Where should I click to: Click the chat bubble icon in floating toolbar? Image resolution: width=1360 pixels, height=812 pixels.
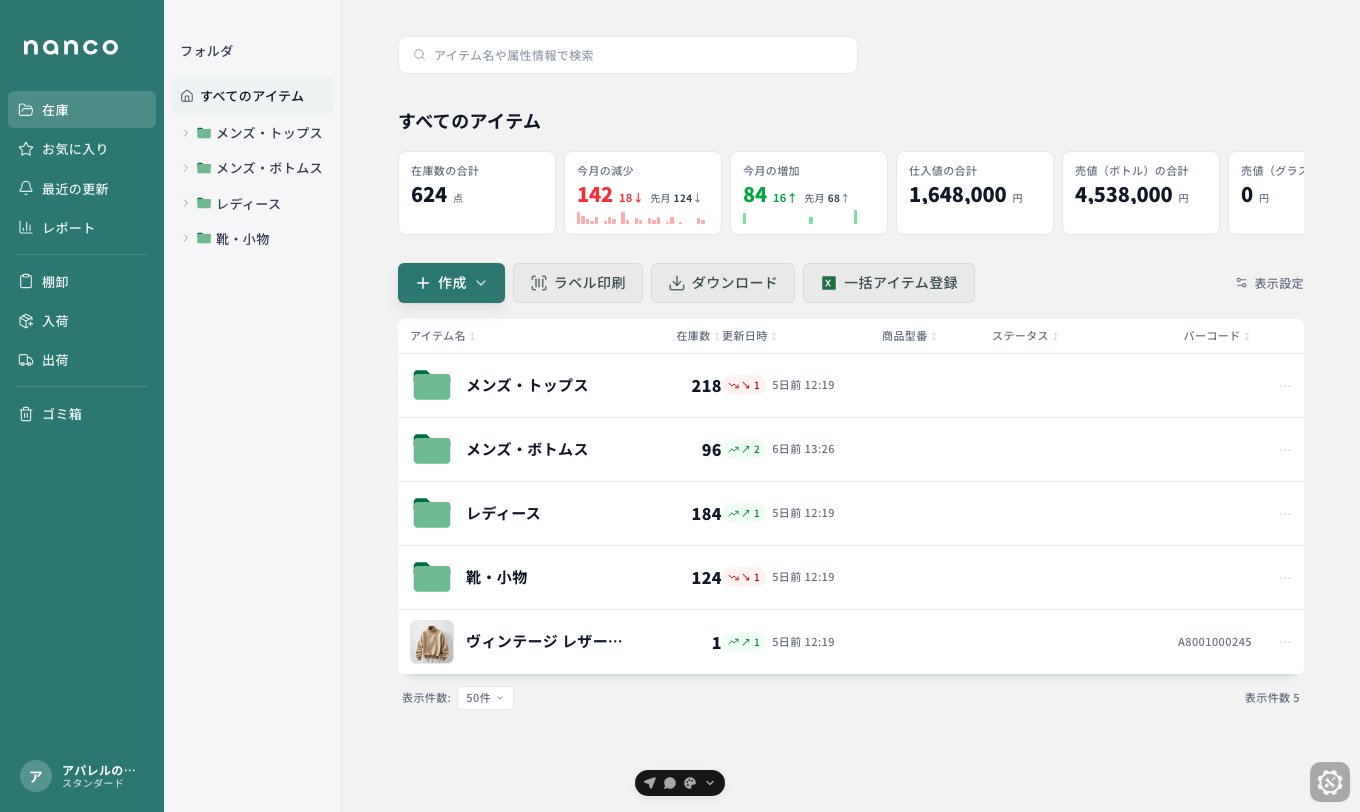tap(670, 783)
